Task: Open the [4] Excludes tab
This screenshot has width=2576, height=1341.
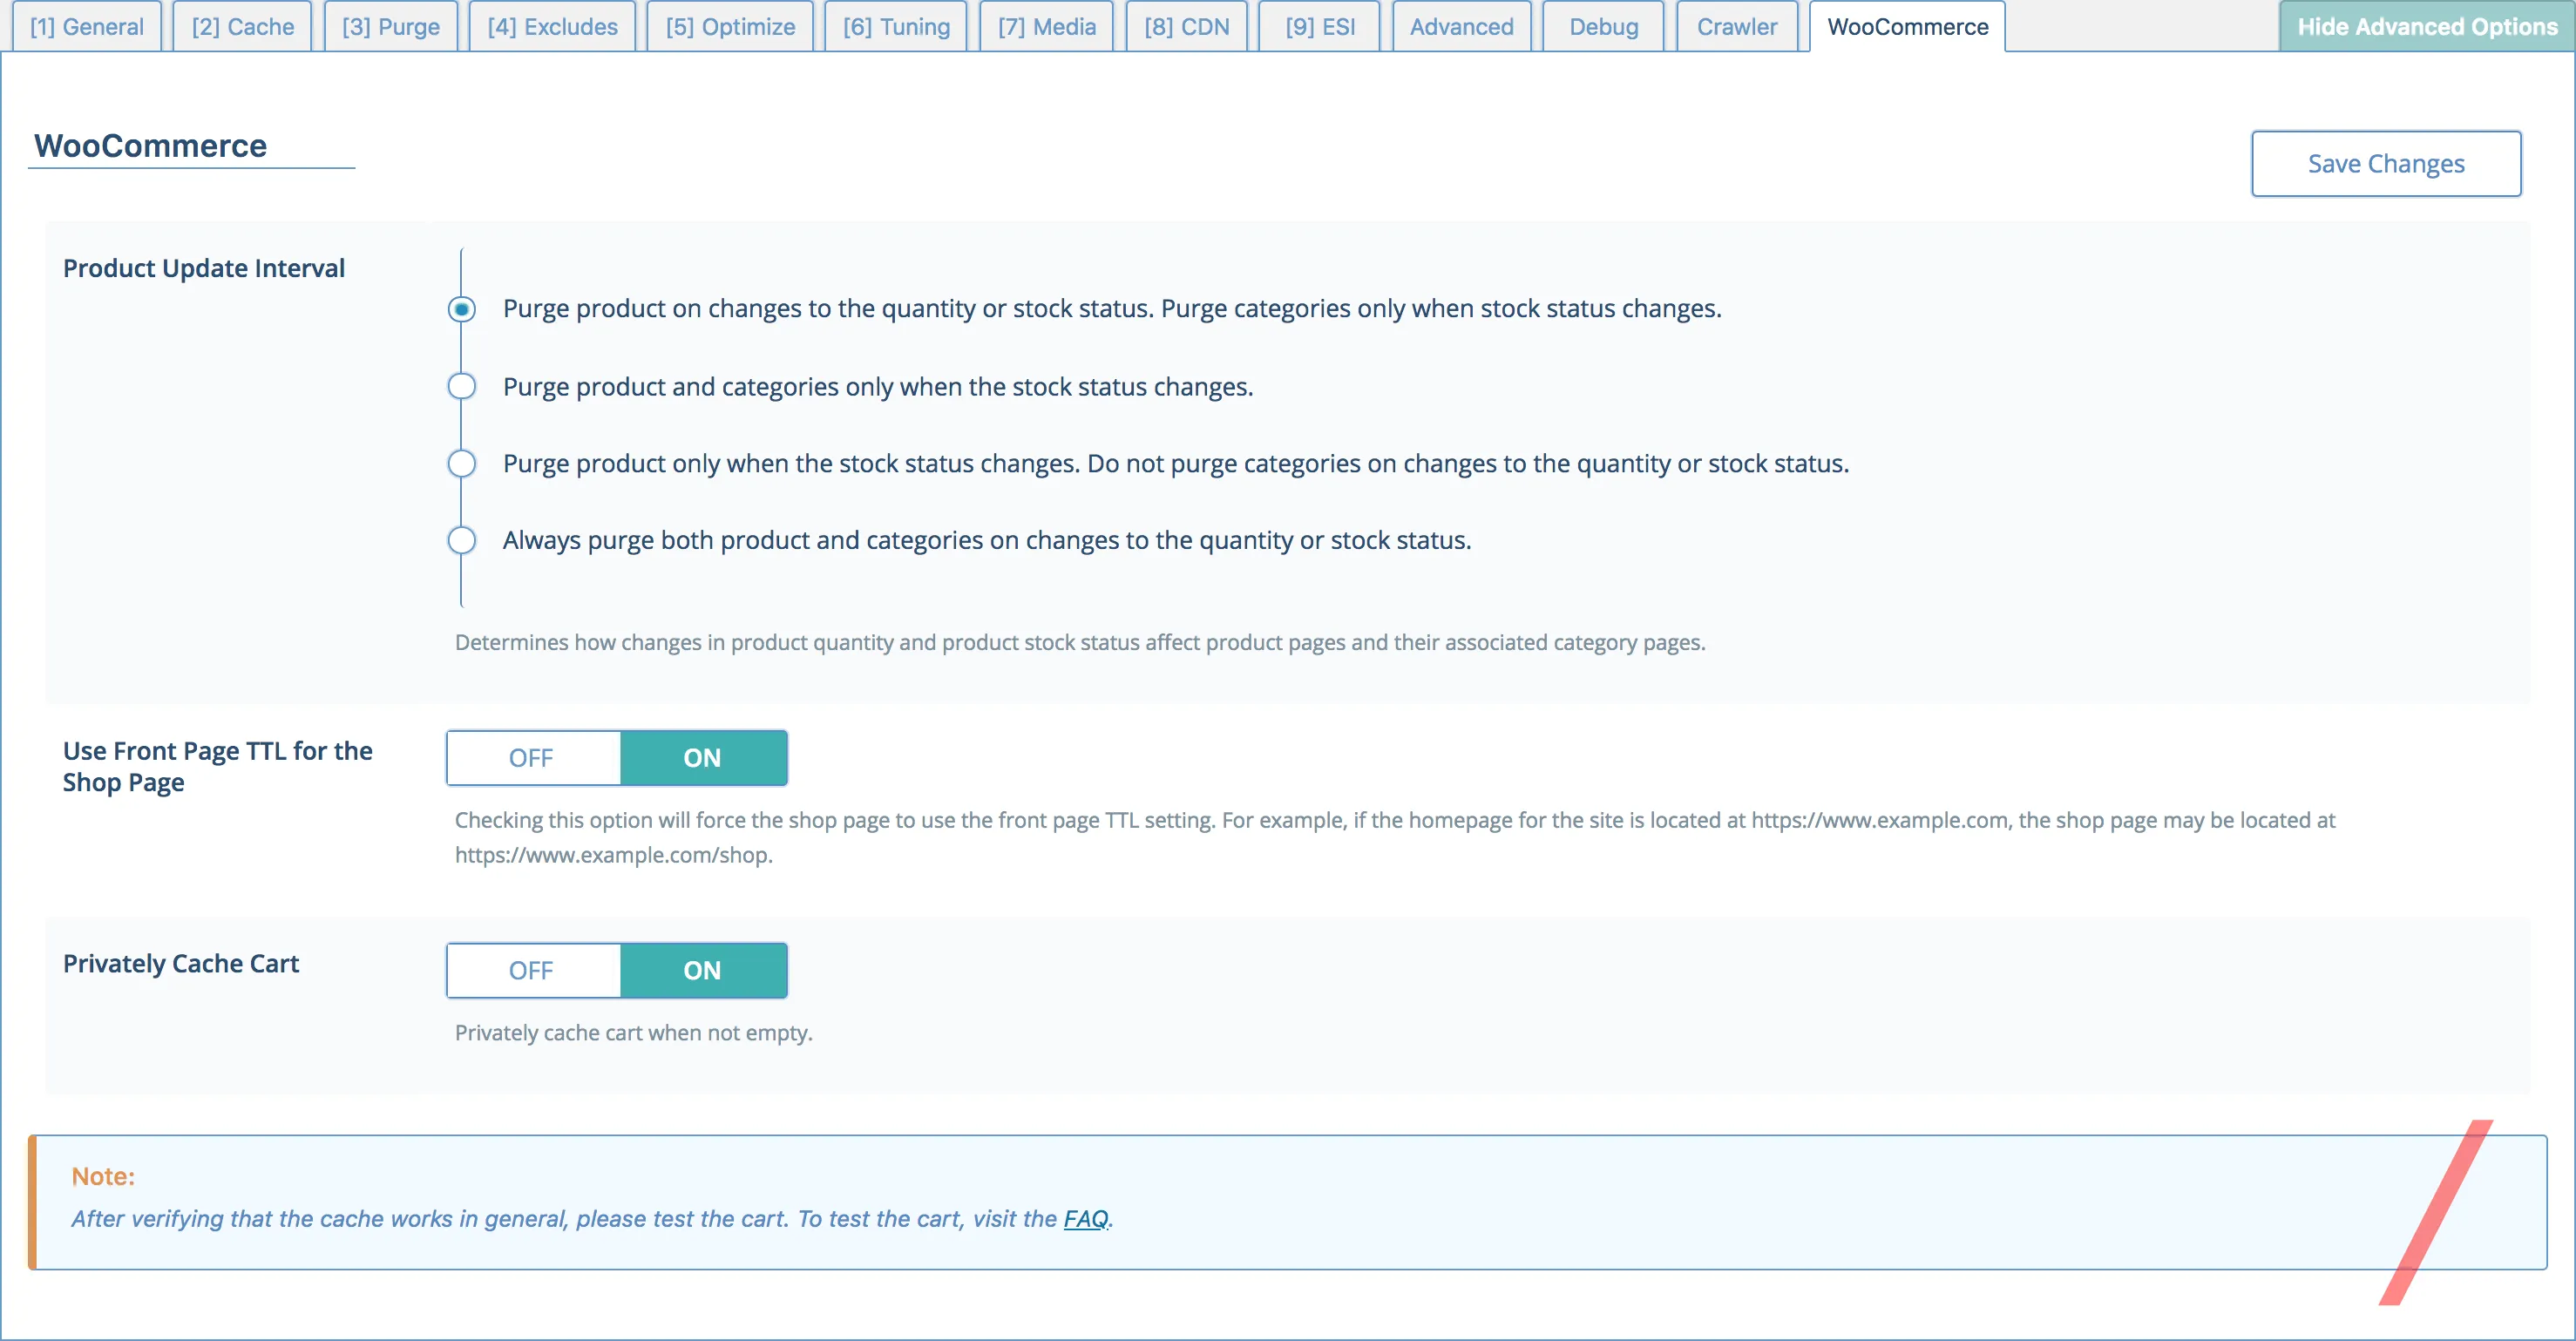Action: point(551,26)
